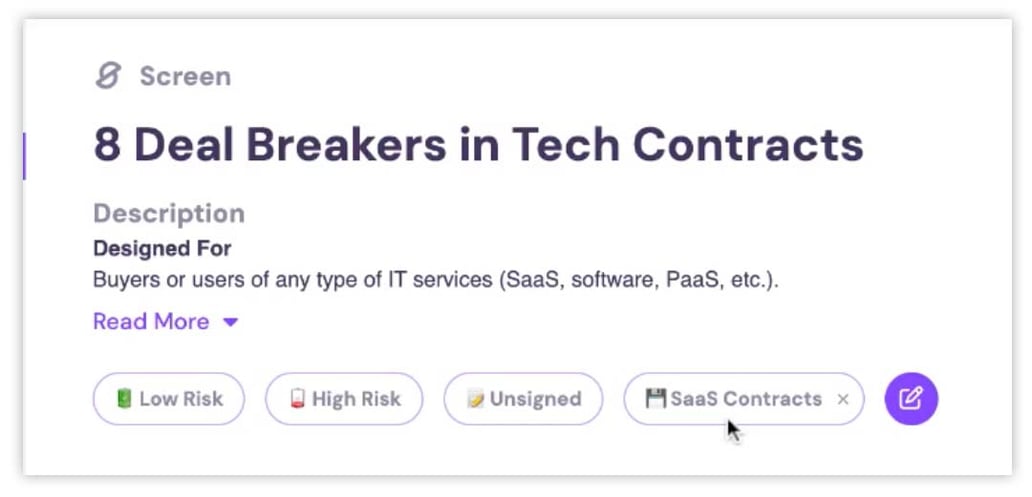Choose the Unsigned tag label
1032x497 pixels.
pos(535,399)
